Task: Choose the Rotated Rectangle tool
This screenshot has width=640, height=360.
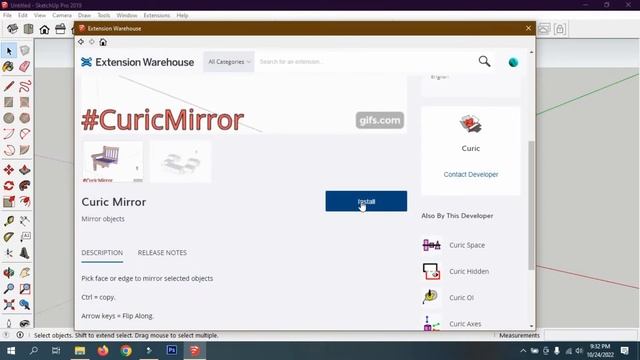Action: pos(24,102)
